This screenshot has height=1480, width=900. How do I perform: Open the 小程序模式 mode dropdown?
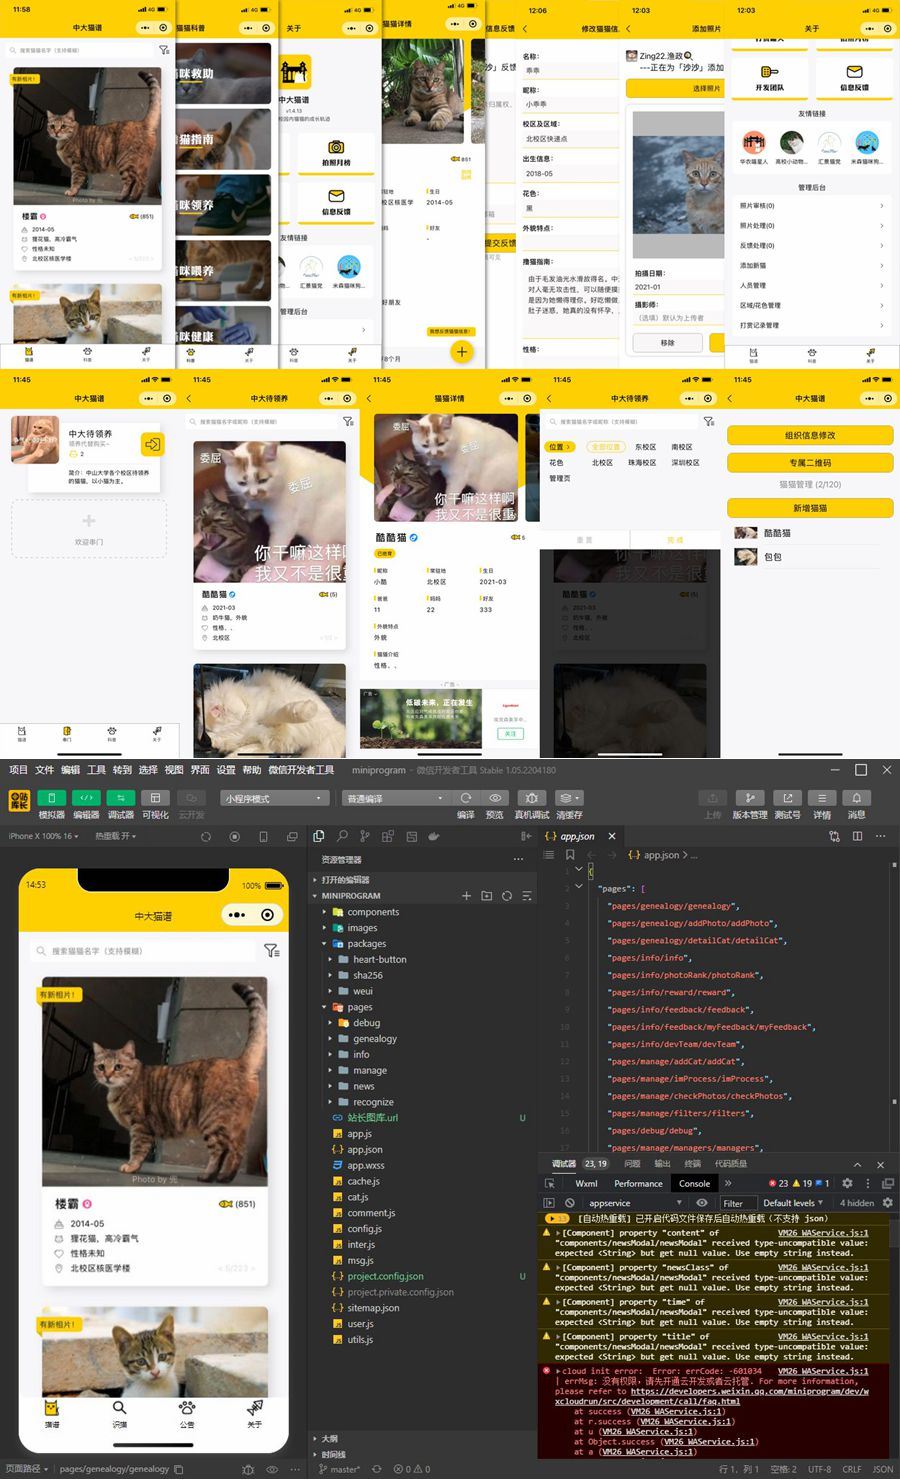tap(274, 798)
